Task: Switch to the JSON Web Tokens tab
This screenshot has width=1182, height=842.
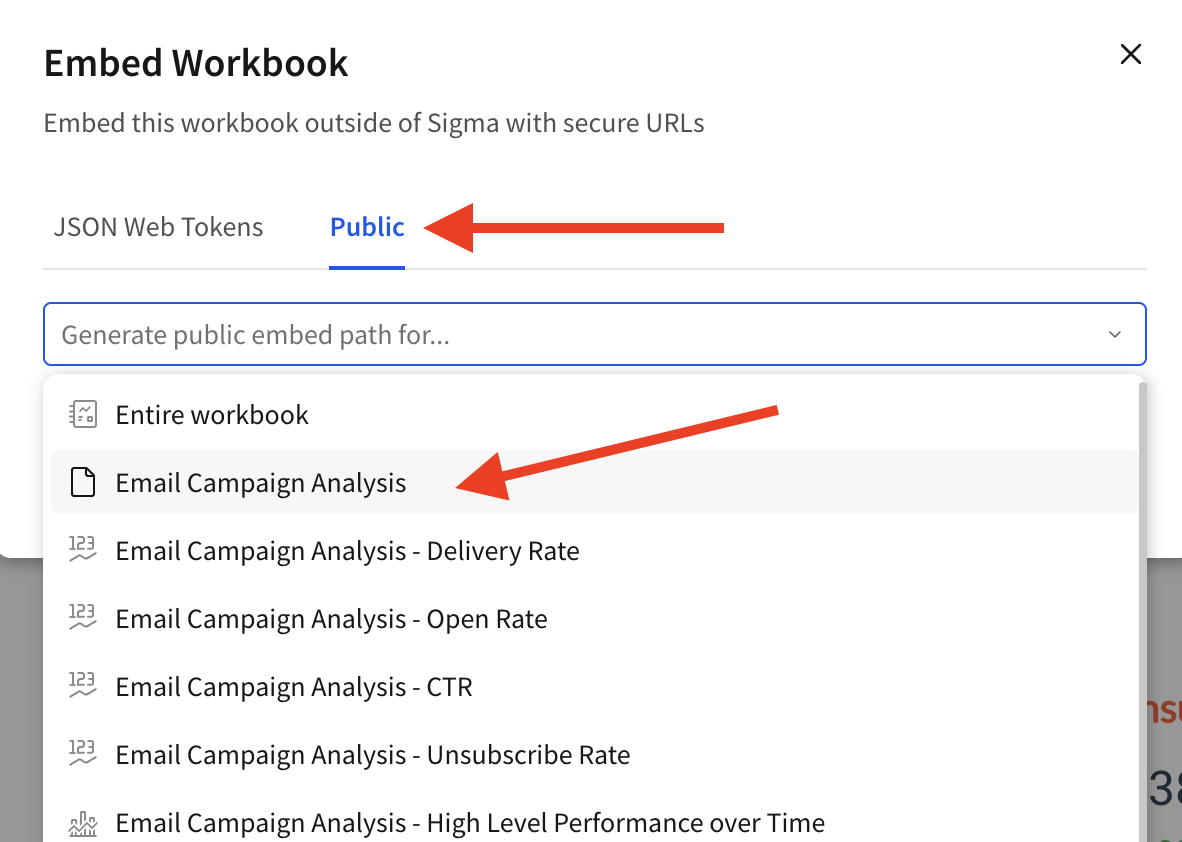Action: pyautogui.click(x=158, y=227)
